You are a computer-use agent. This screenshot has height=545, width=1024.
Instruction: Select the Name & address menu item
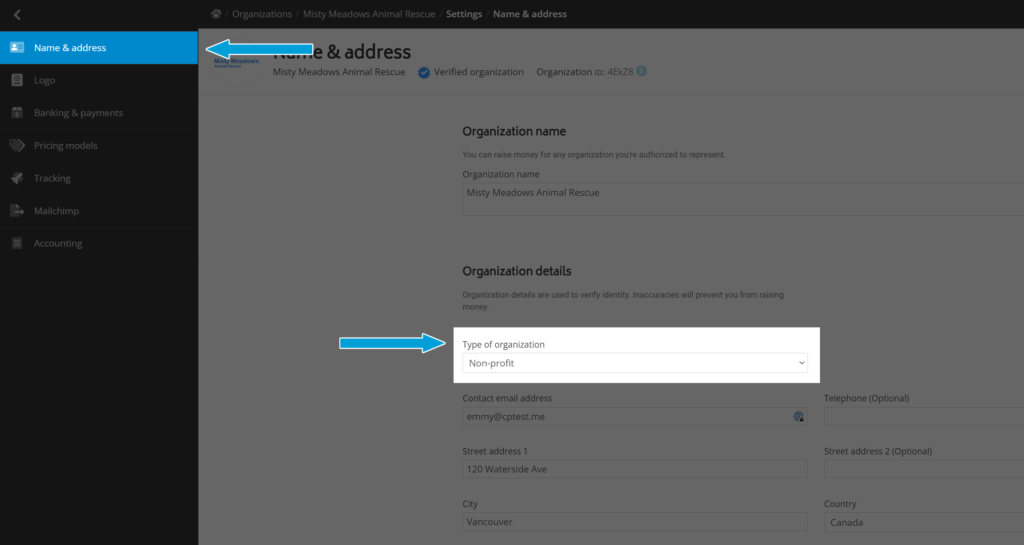point(99,48)
